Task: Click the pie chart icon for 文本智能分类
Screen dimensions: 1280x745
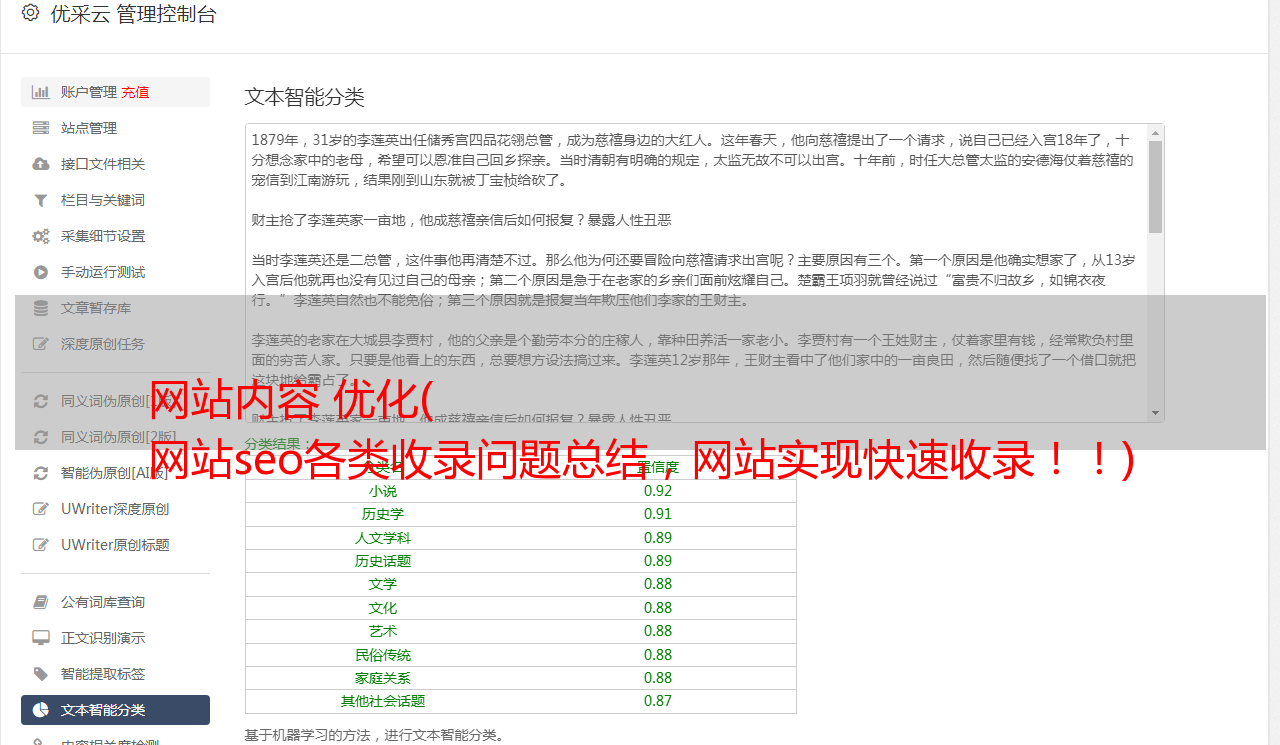Action: pos(41,710)
